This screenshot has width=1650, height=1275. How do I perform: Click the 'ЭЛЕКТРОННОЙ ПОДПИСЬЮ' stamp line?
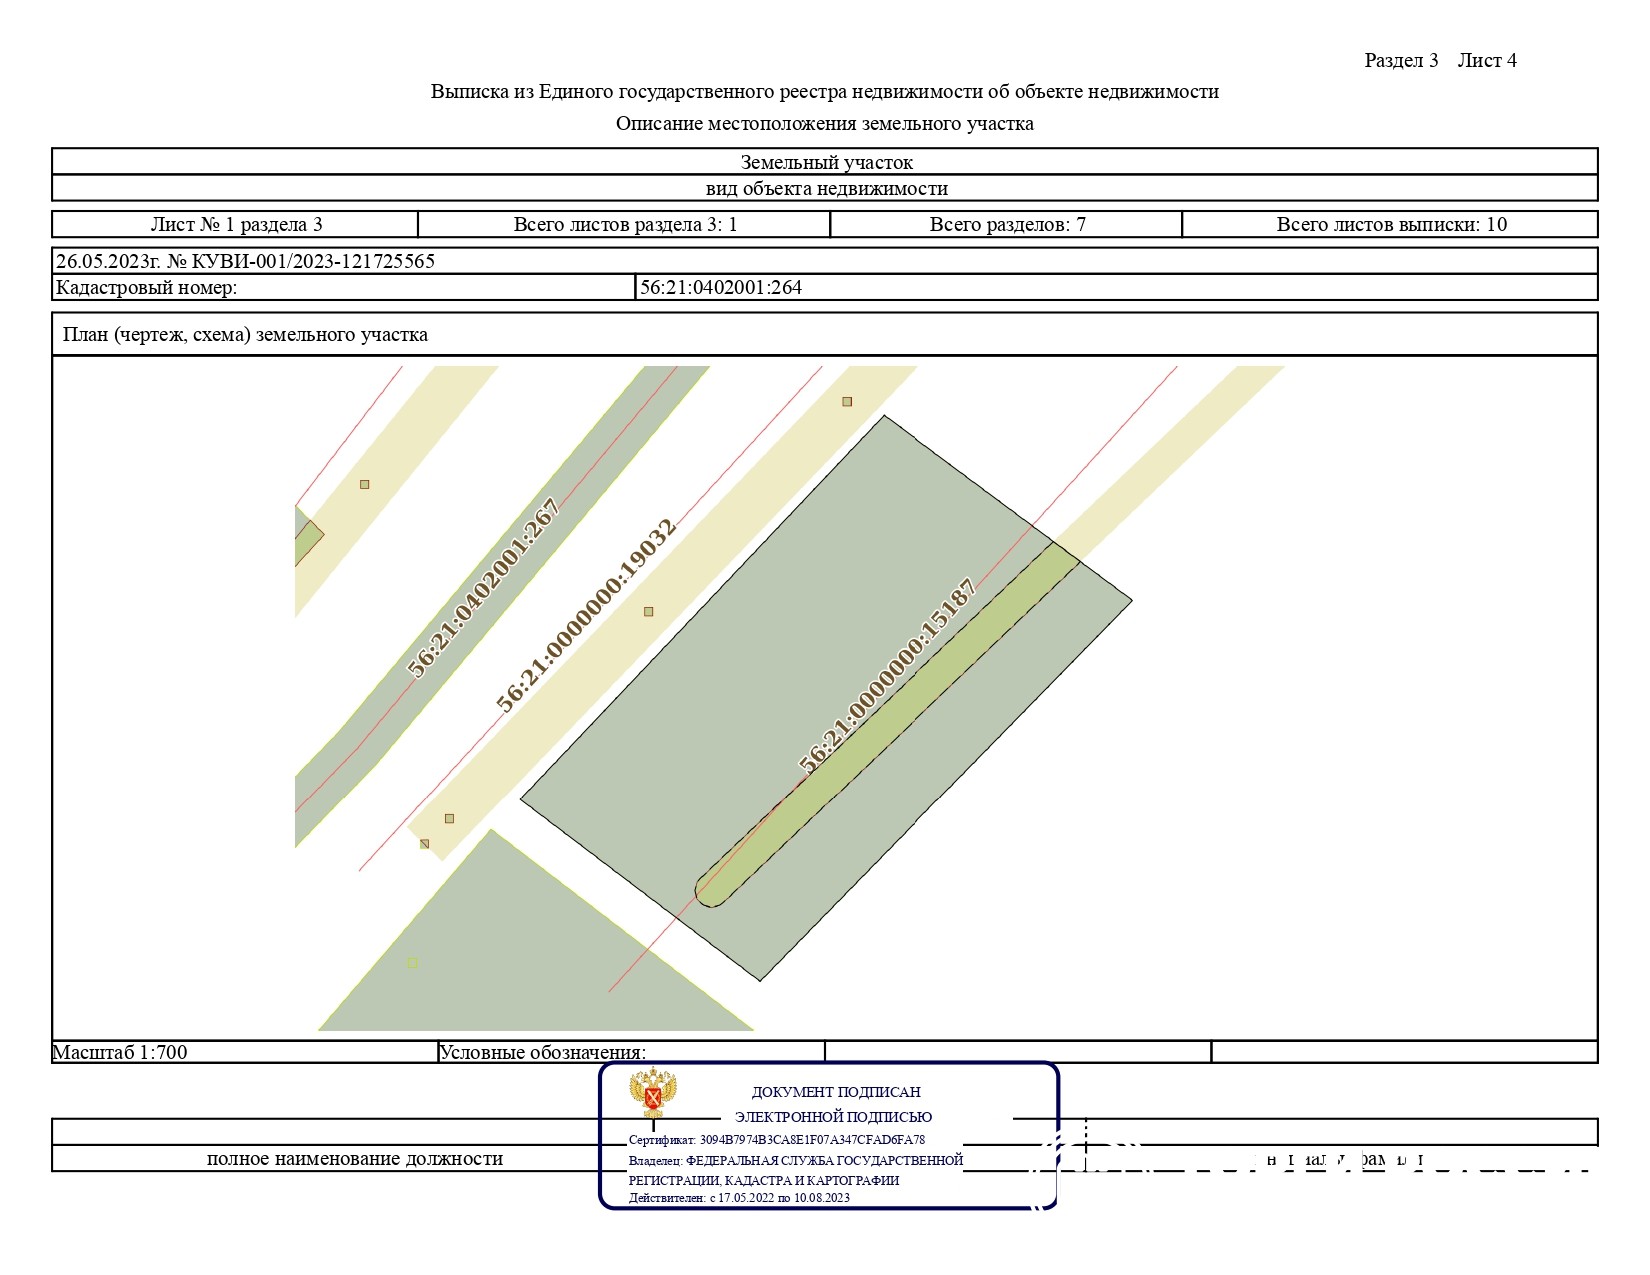click(x=833, y=1117)
